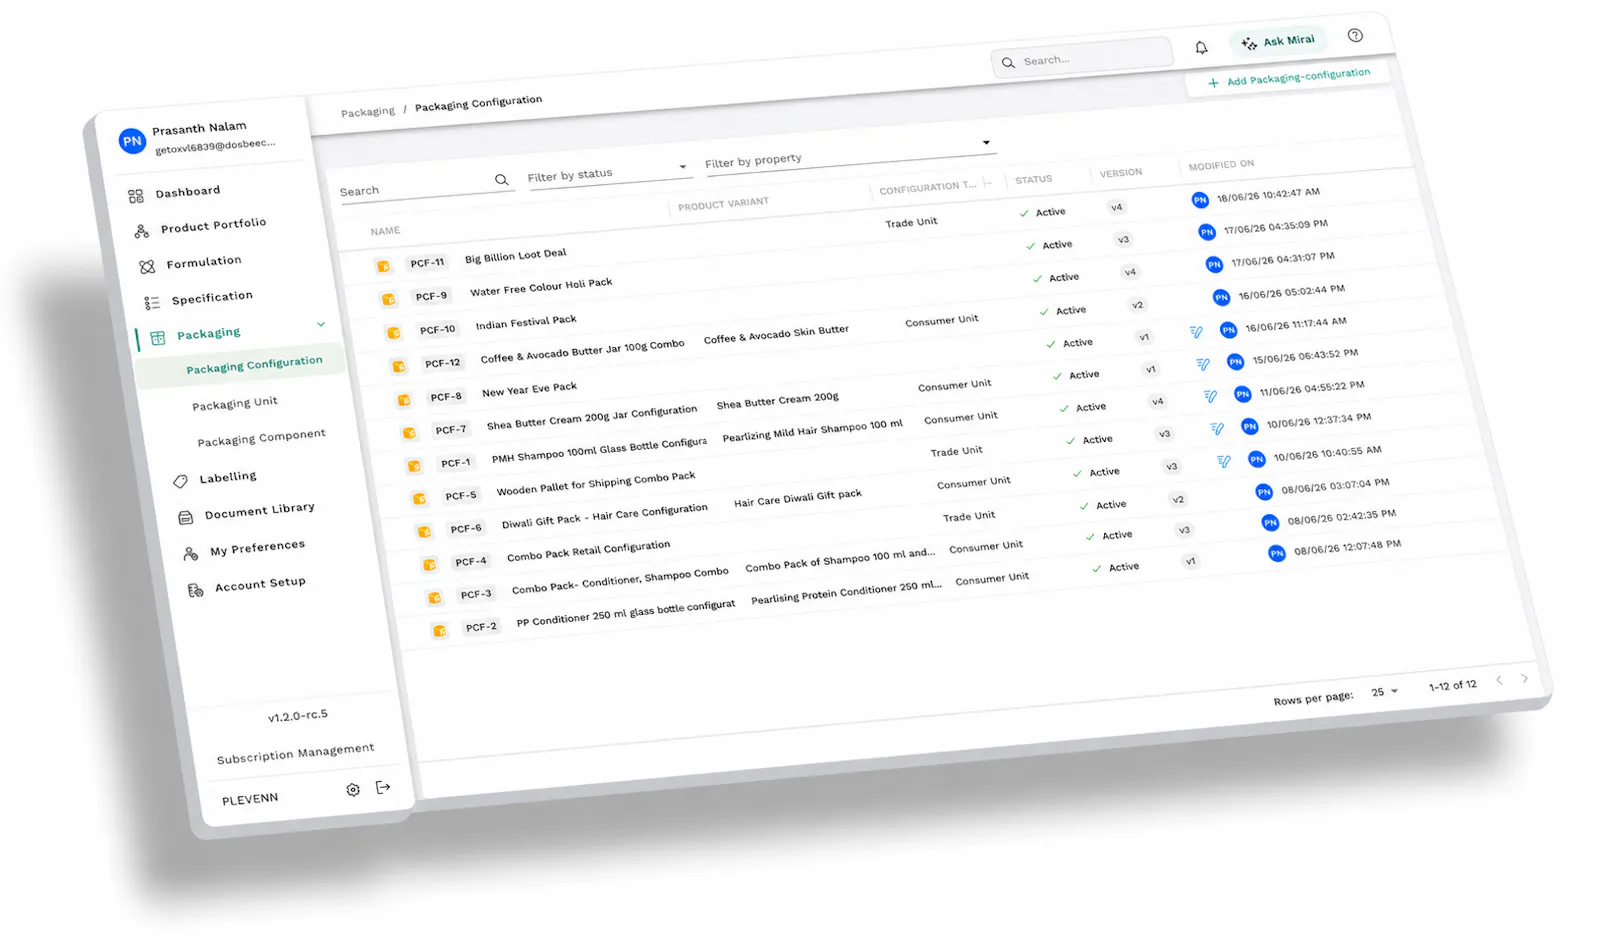This screenshot has height=949, width=1600.
Task: Click the orange package icon for PCF-1
Action: pos(414,465)
